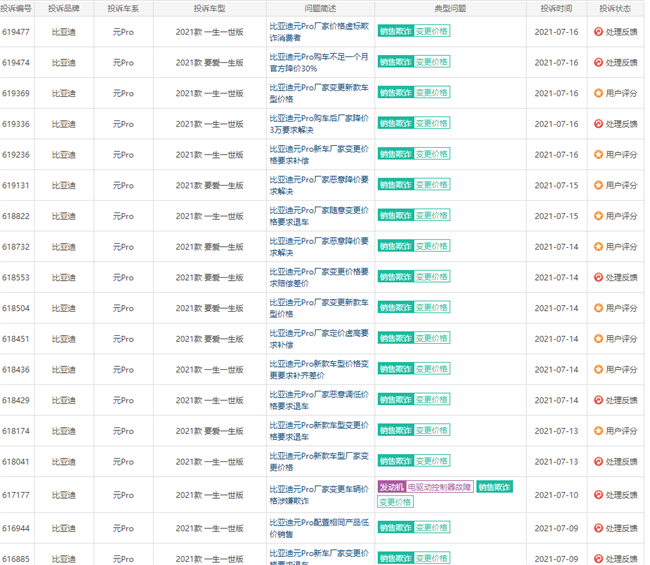Viewport: 650px width, 565px height.
Task: Click the red status icon for complaint 619336
Action: [598, 124]
